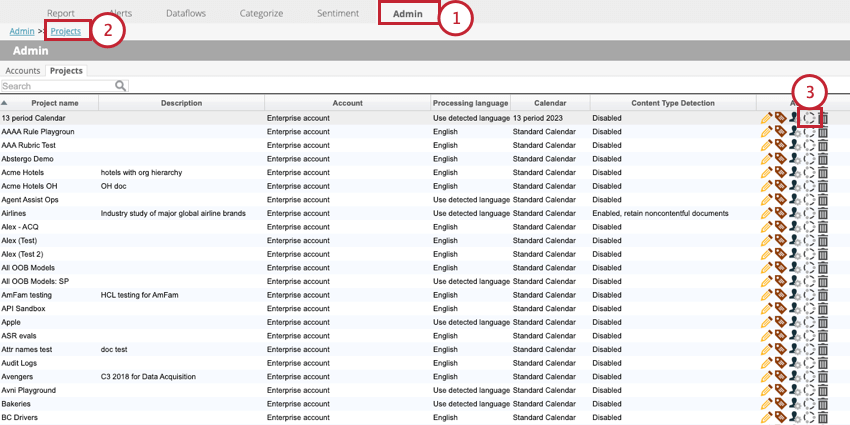Click the tag icon for Abstergo Demo
The height and width of the screenshot is (425, 850).
coord(780,159)
